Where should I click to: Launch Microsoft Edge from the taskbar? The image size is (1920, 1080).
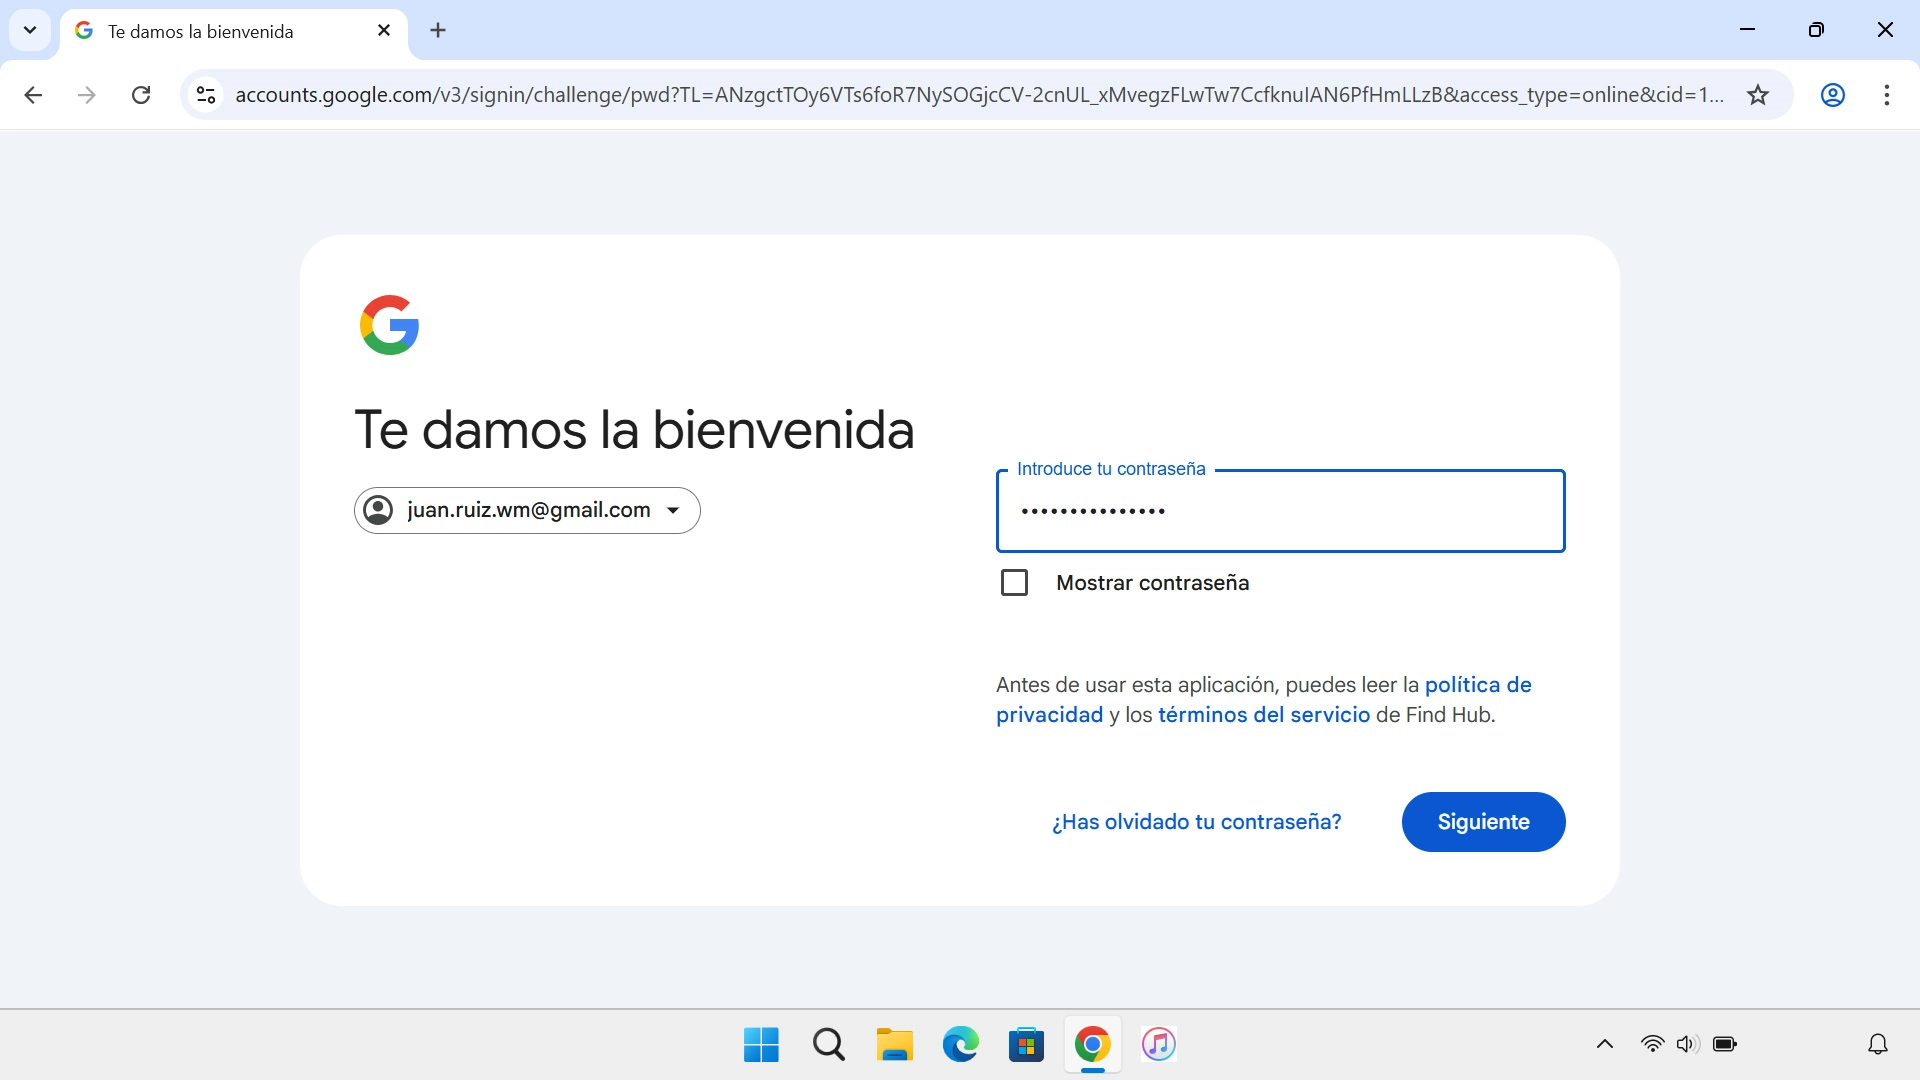pyautogui.click(x=960, y=1044)
